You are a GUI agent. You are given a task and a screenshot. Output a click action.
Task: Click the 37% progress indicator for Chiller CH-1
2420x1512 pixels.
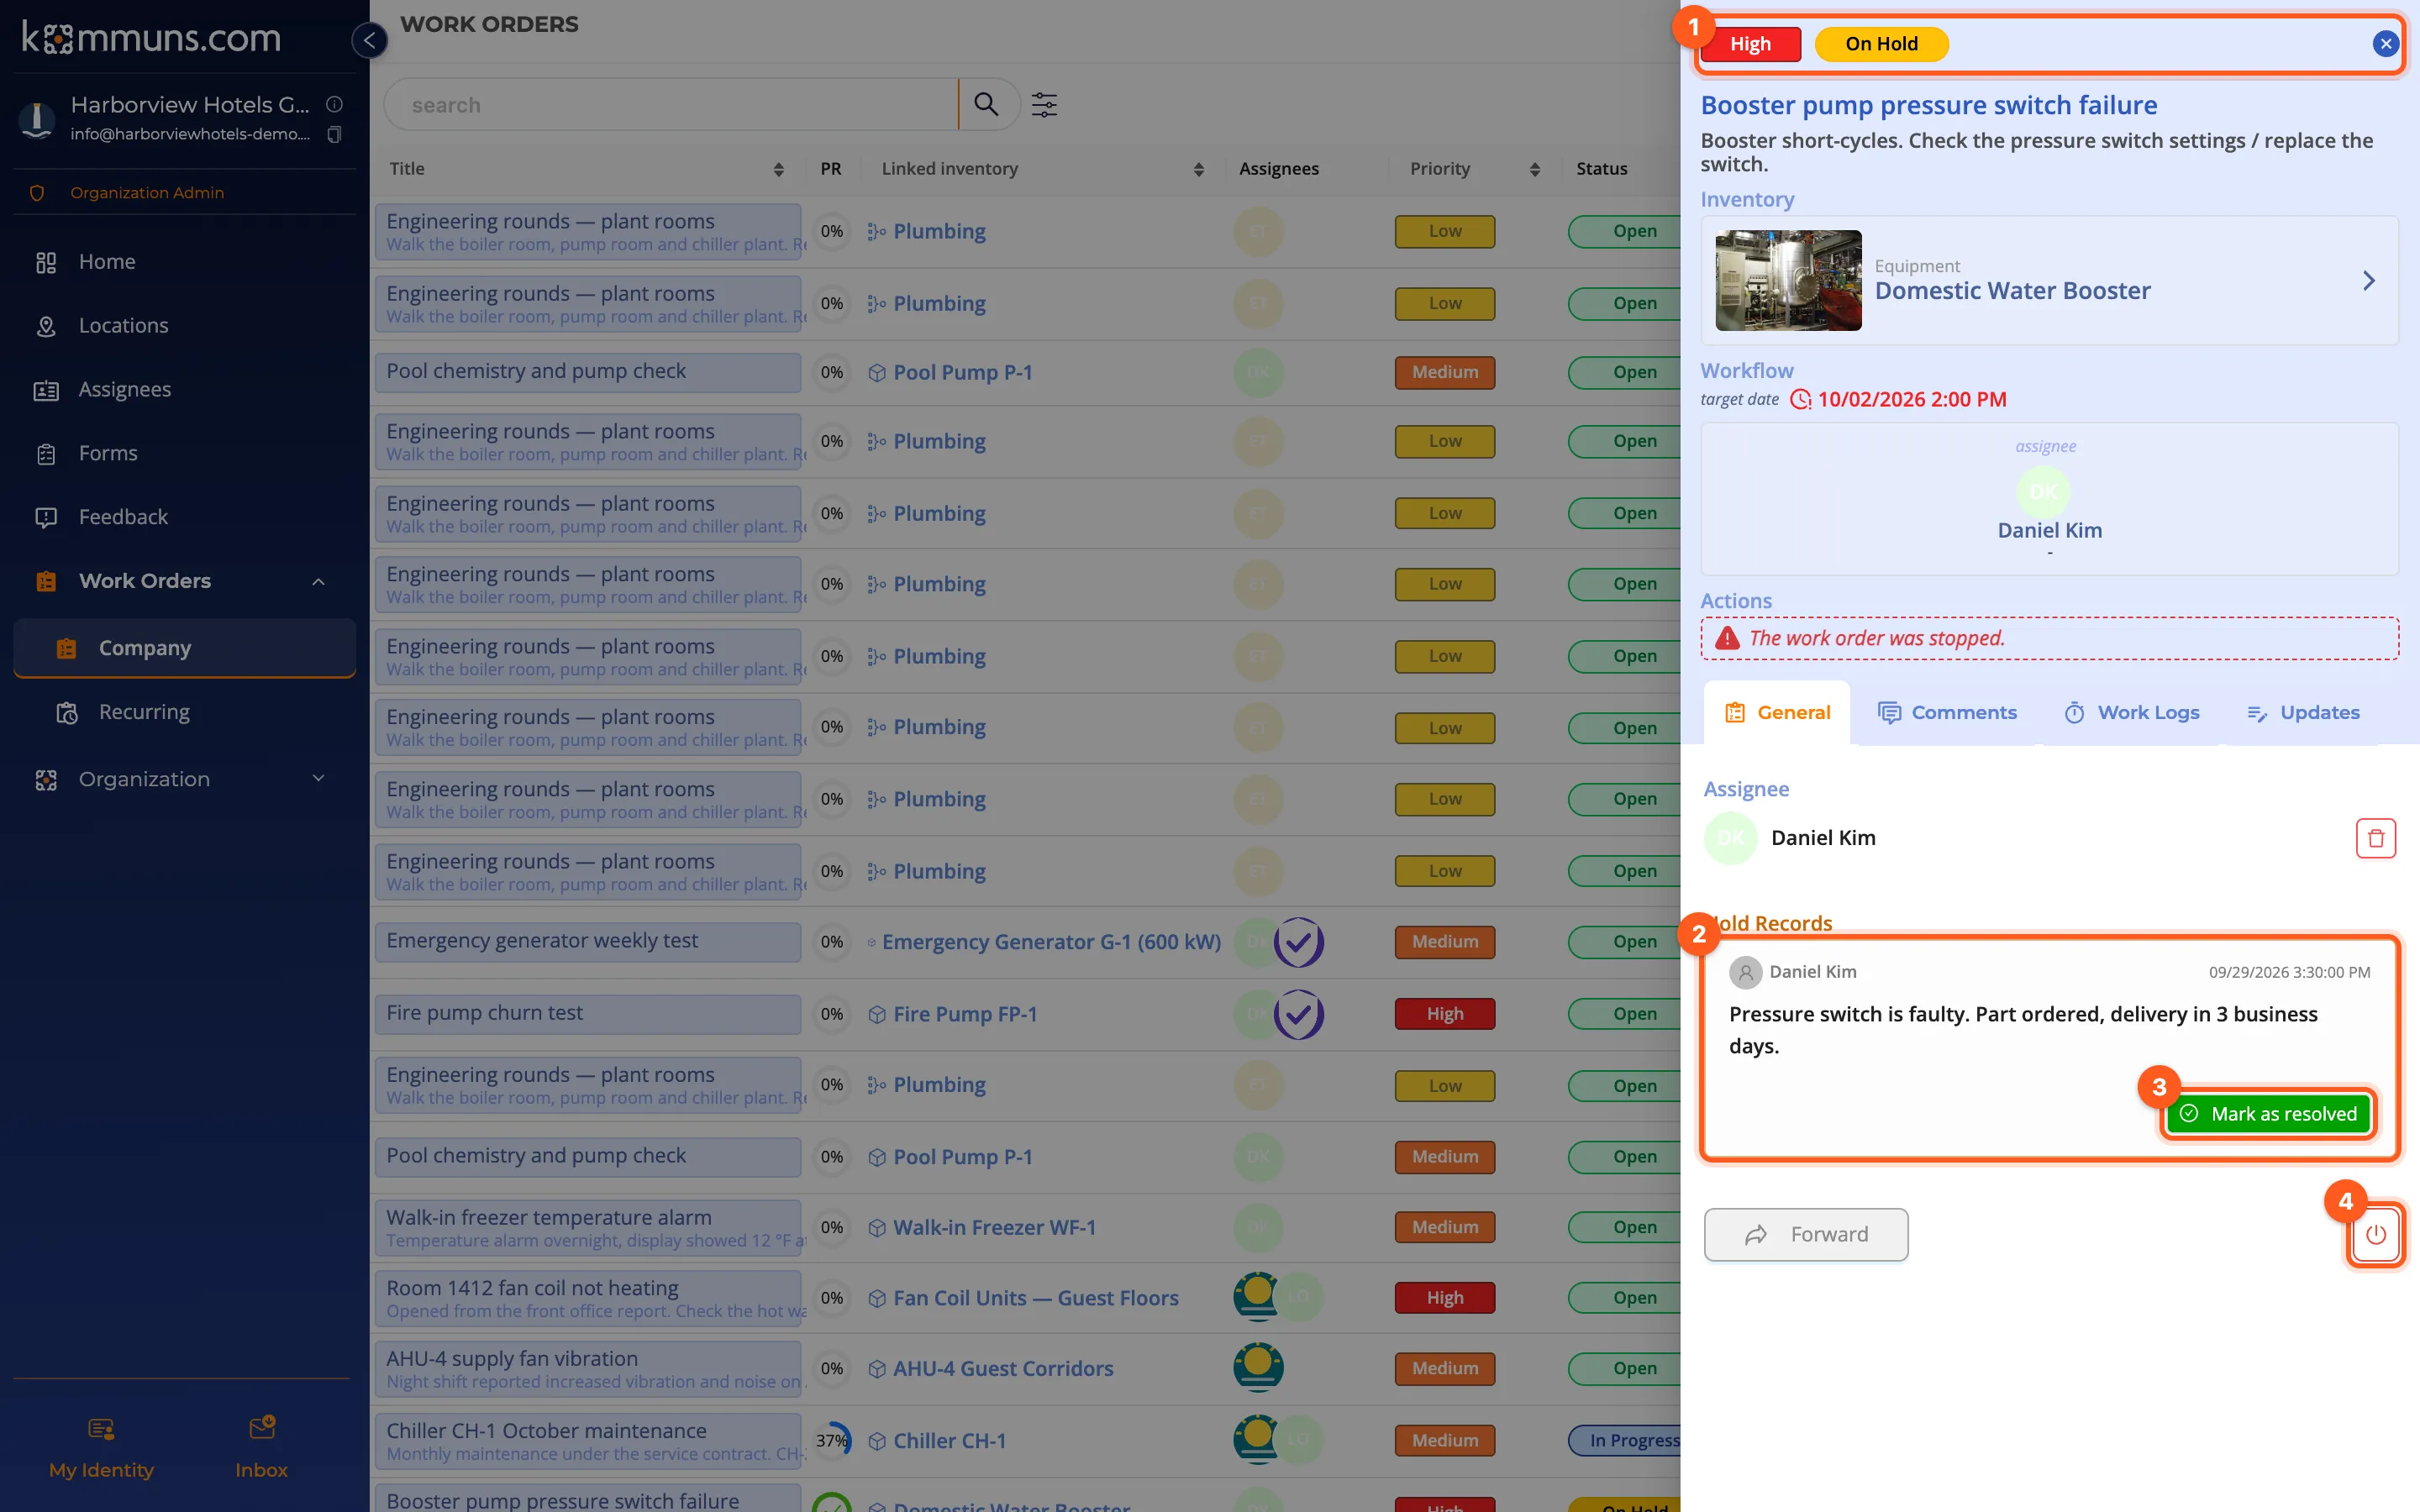[x=832, y=1441]
